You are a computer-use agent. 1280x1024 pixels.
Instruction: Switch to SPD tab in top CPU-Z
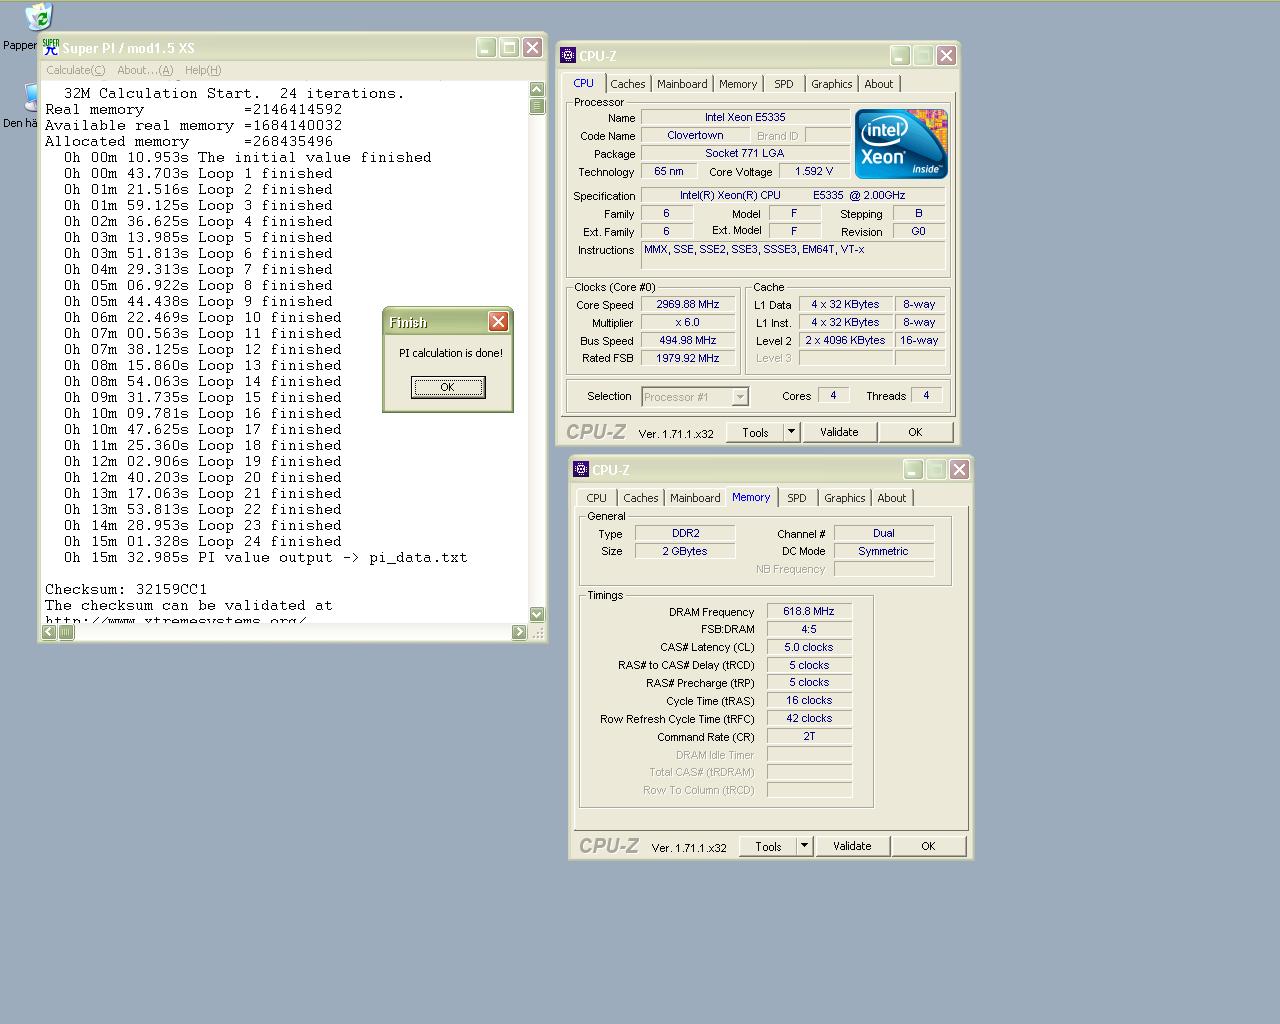click(x=784, y=84)
